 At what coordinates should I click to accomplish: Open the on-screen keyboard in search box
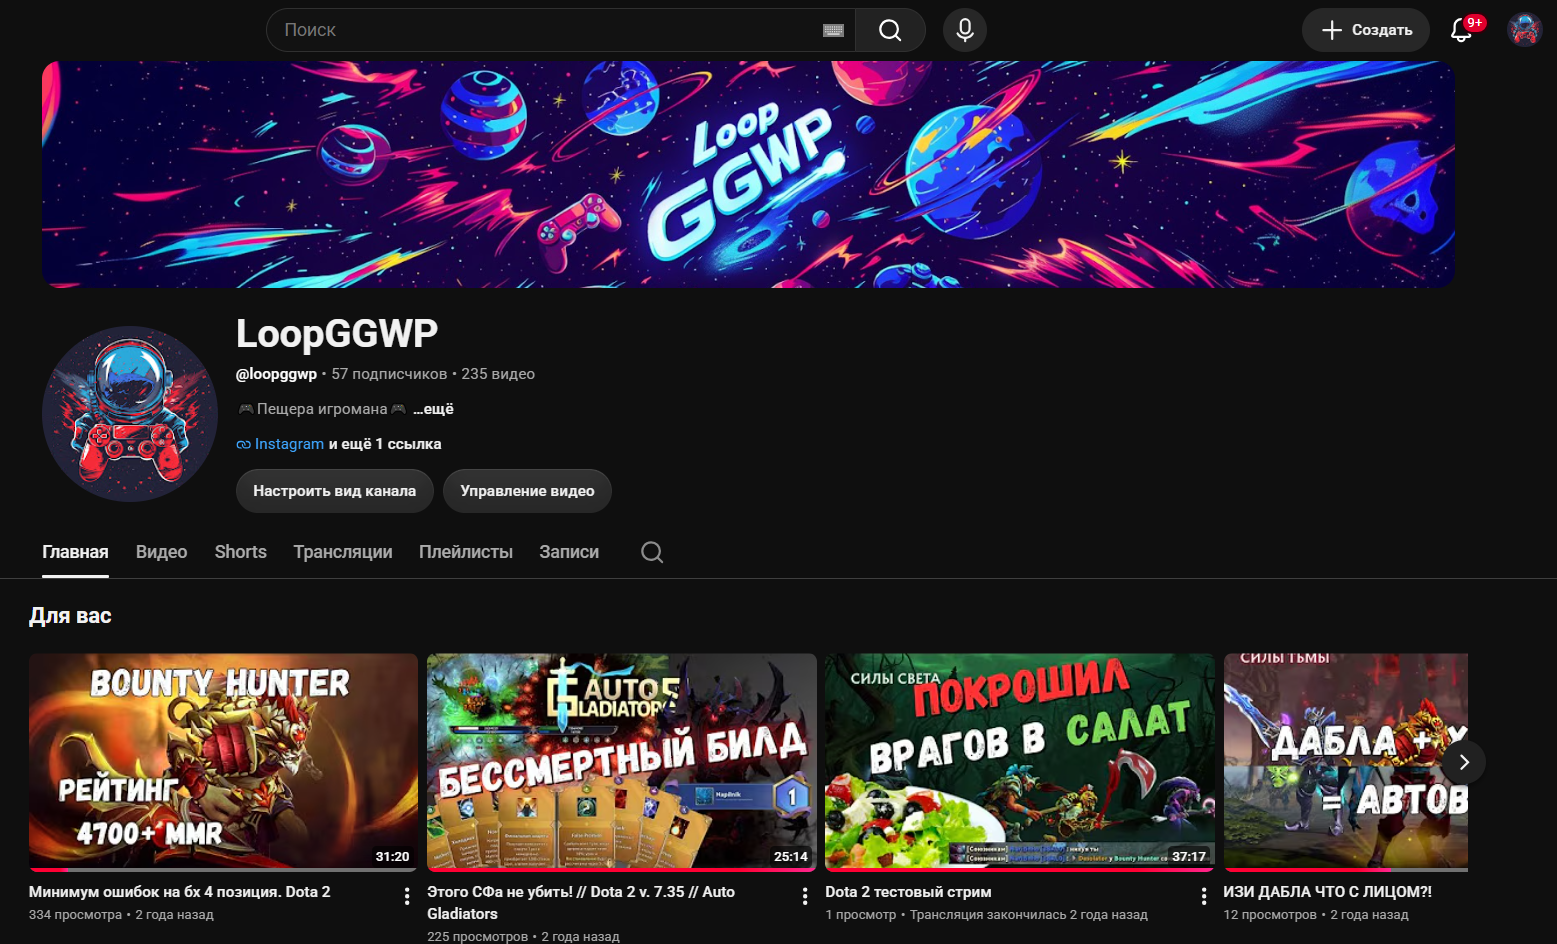tap(833, 30)
